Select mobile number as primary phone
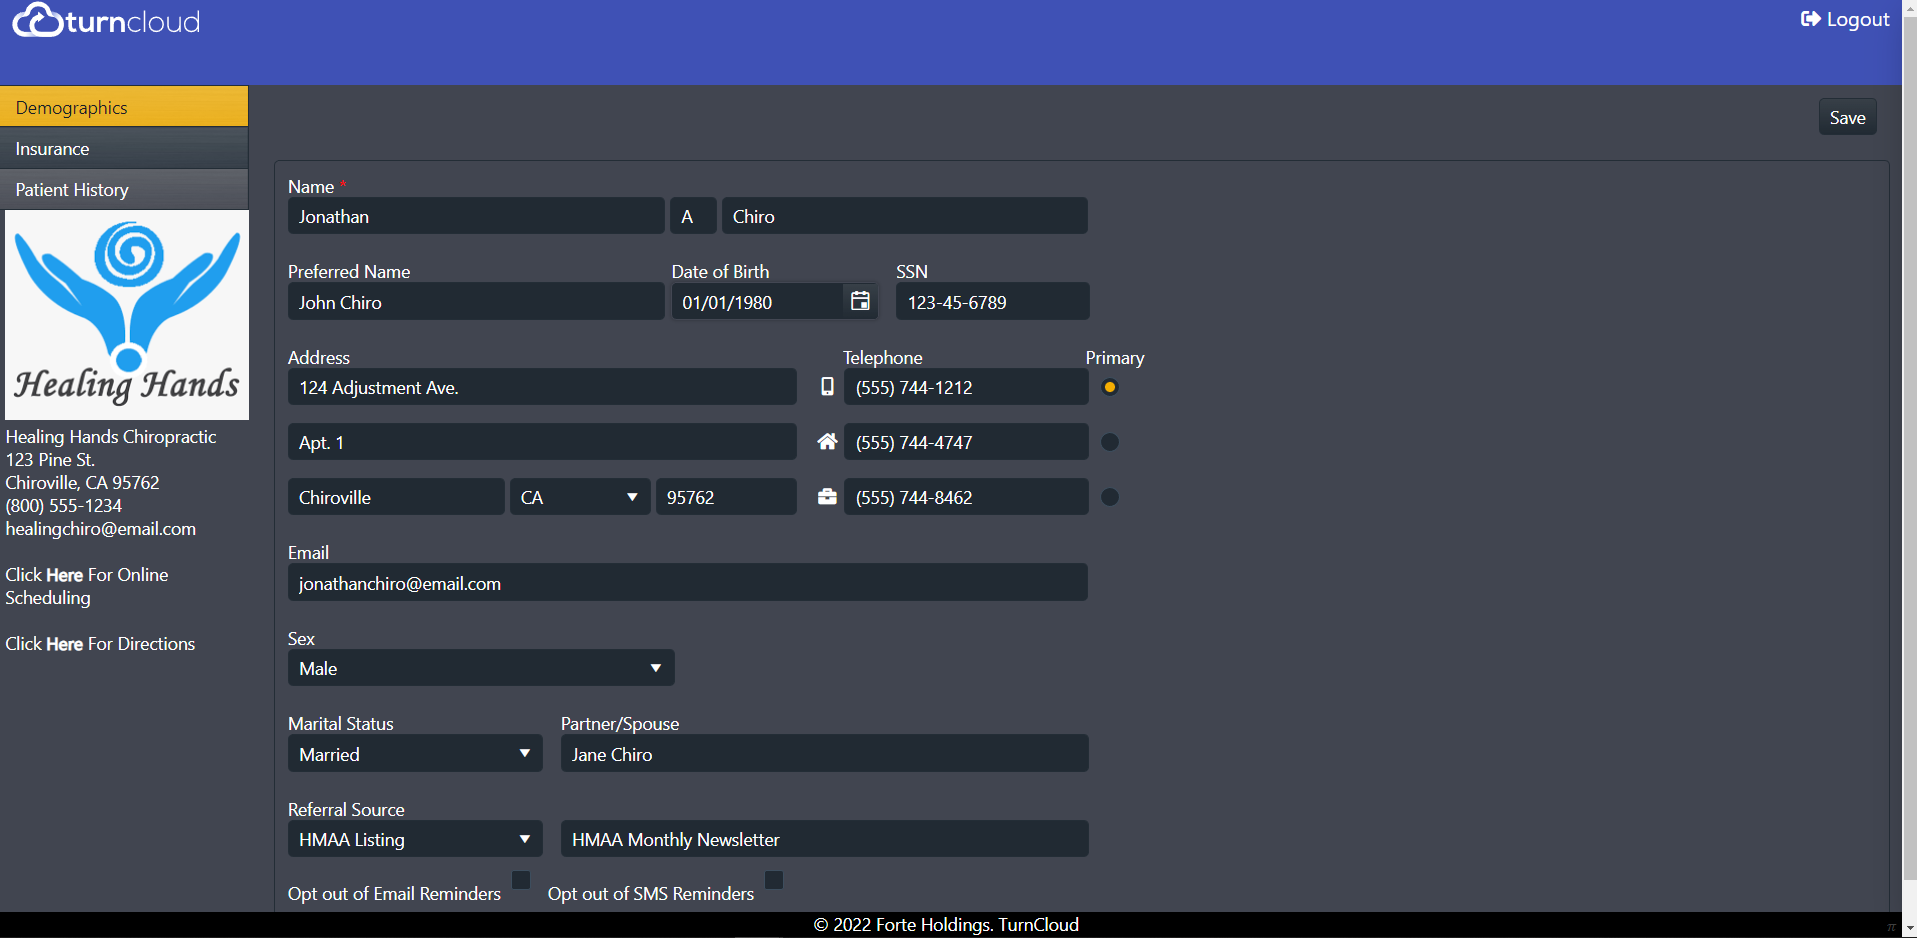 1109,387
